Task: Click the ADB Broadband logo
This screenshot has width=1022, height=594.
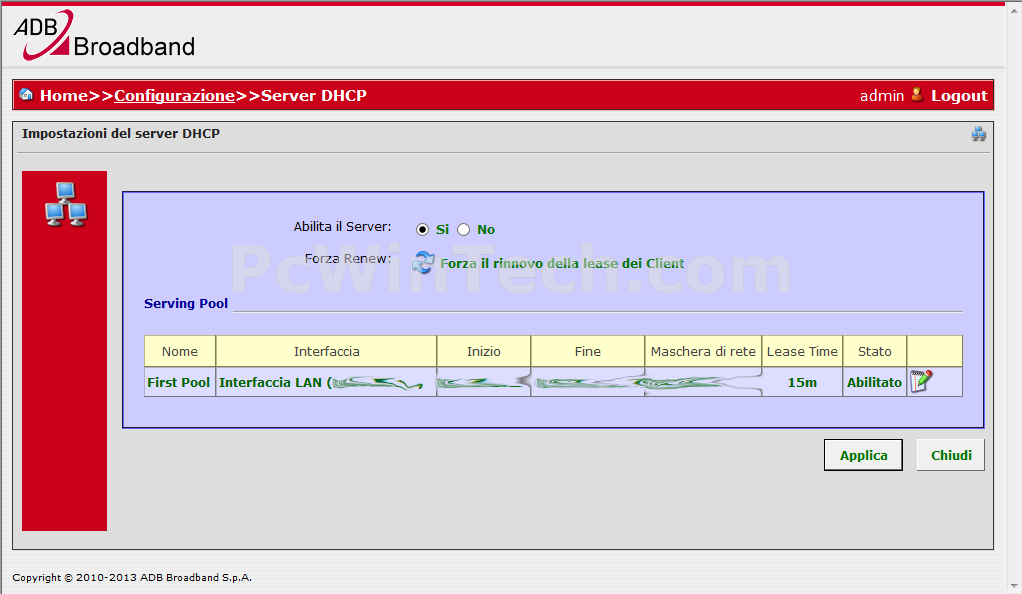Action: tap(104, 36)
